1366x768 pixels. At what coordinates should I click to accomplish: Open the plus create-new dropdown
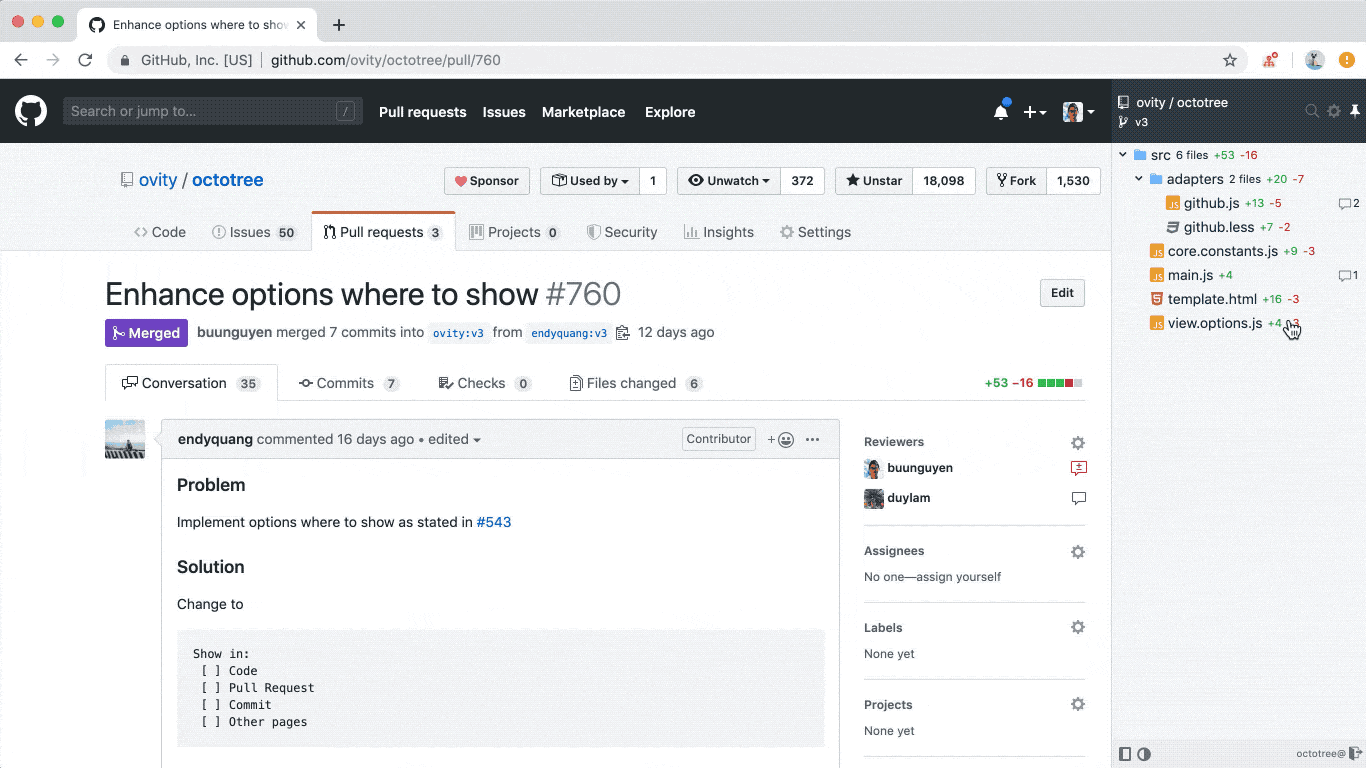[x=1035, y=112]
